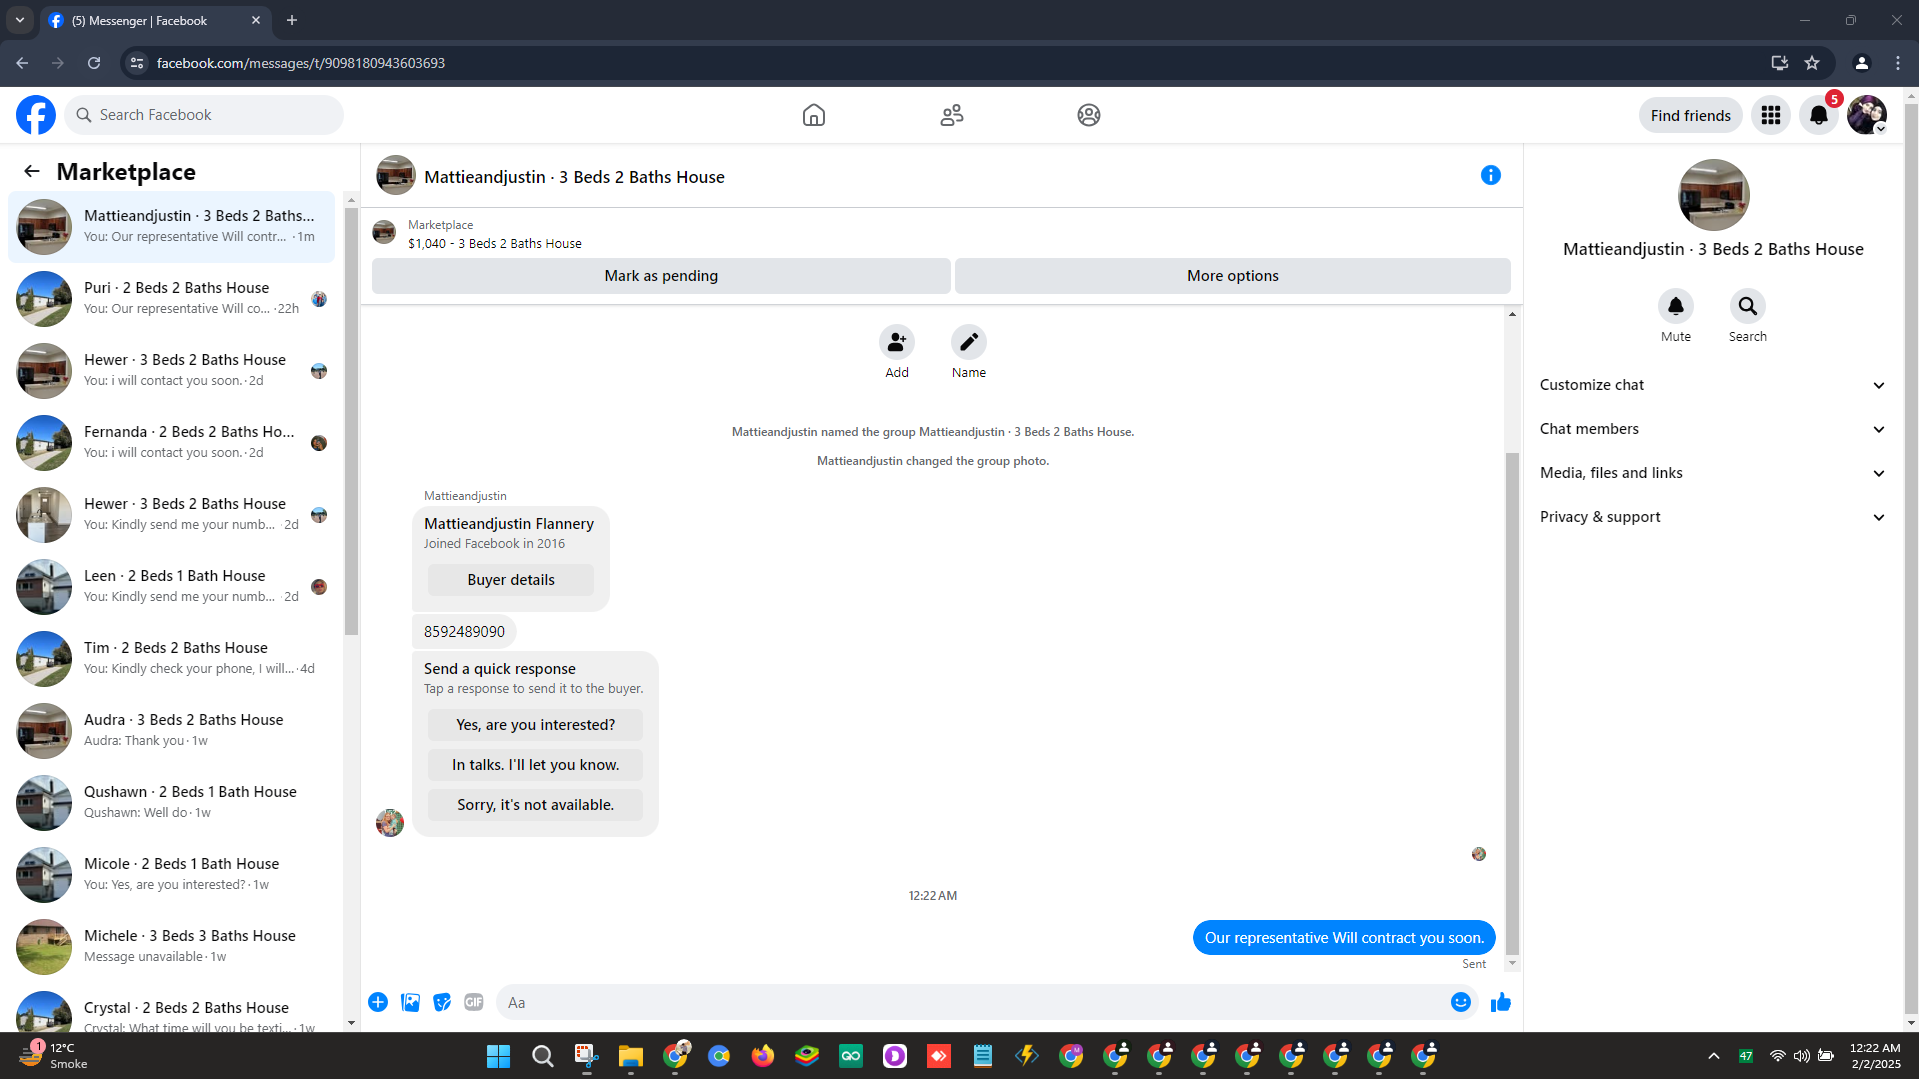Open the Puri 2 Beds 2 Baths conversation
This screenshot has width=1919, height=1079.
coord(172,298)
